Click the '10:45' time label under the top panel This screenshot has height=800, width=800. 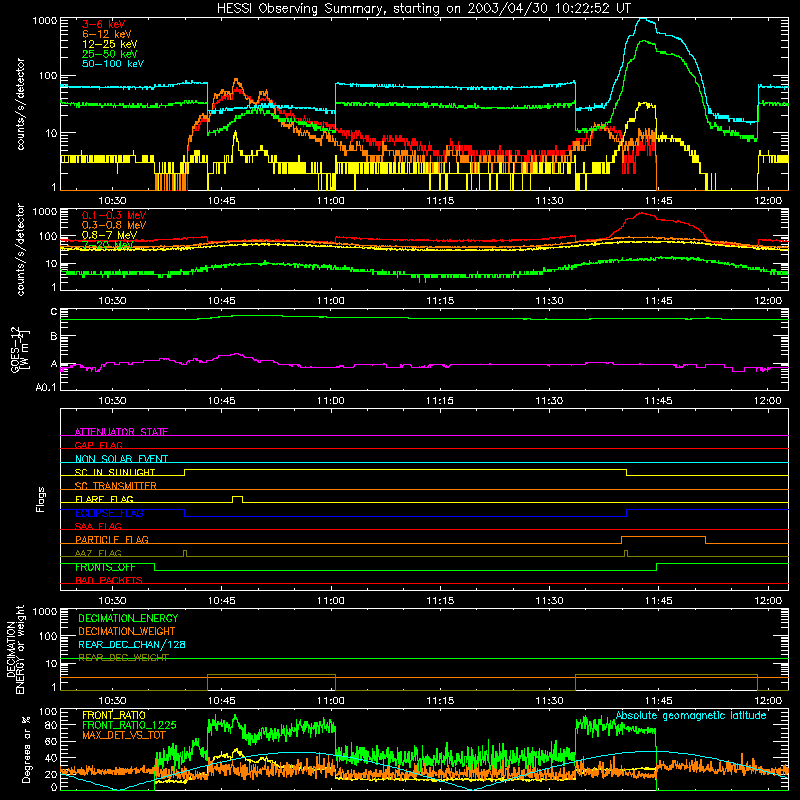(x=221, y=201)
